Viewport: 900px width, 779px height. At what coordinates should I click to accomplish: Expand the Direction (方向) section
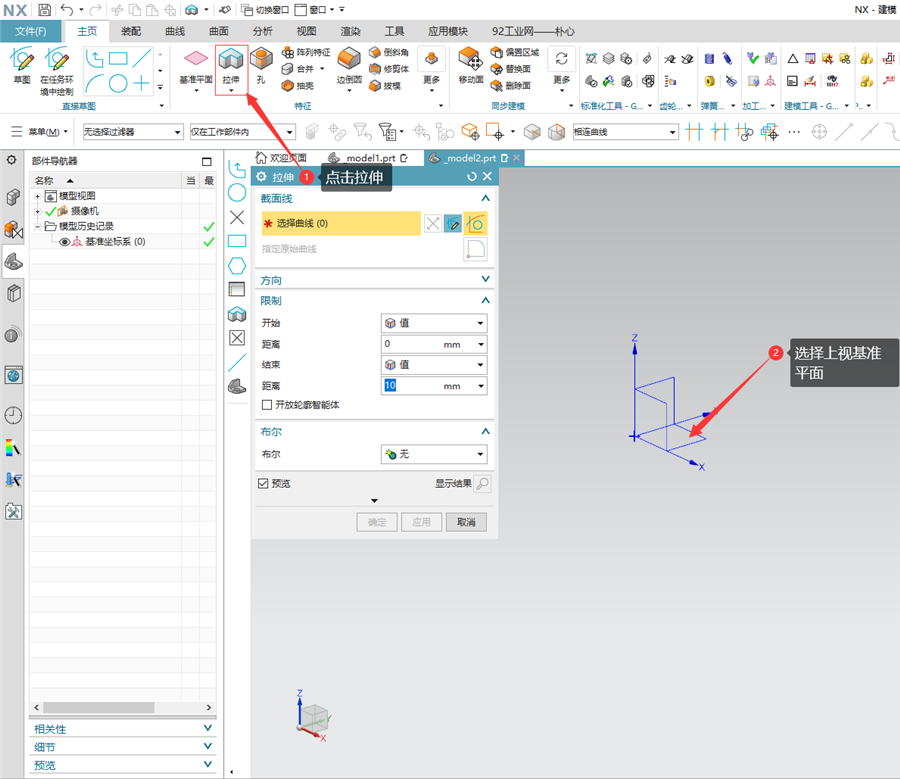click(486, 280)
